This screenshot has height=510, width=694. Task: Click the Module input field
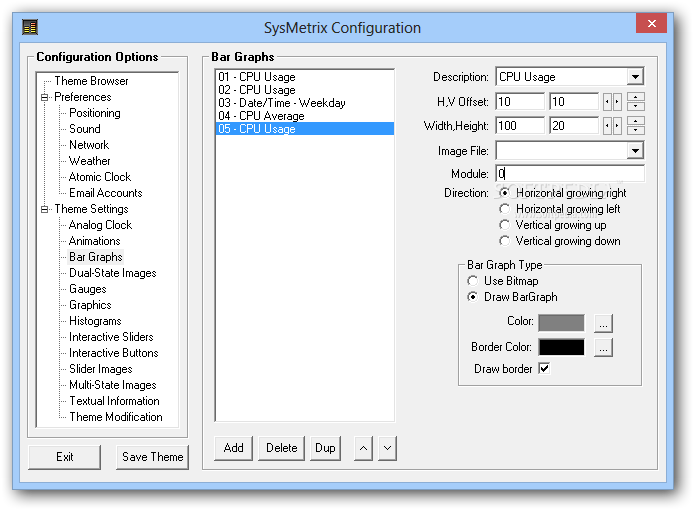(570, 174)
